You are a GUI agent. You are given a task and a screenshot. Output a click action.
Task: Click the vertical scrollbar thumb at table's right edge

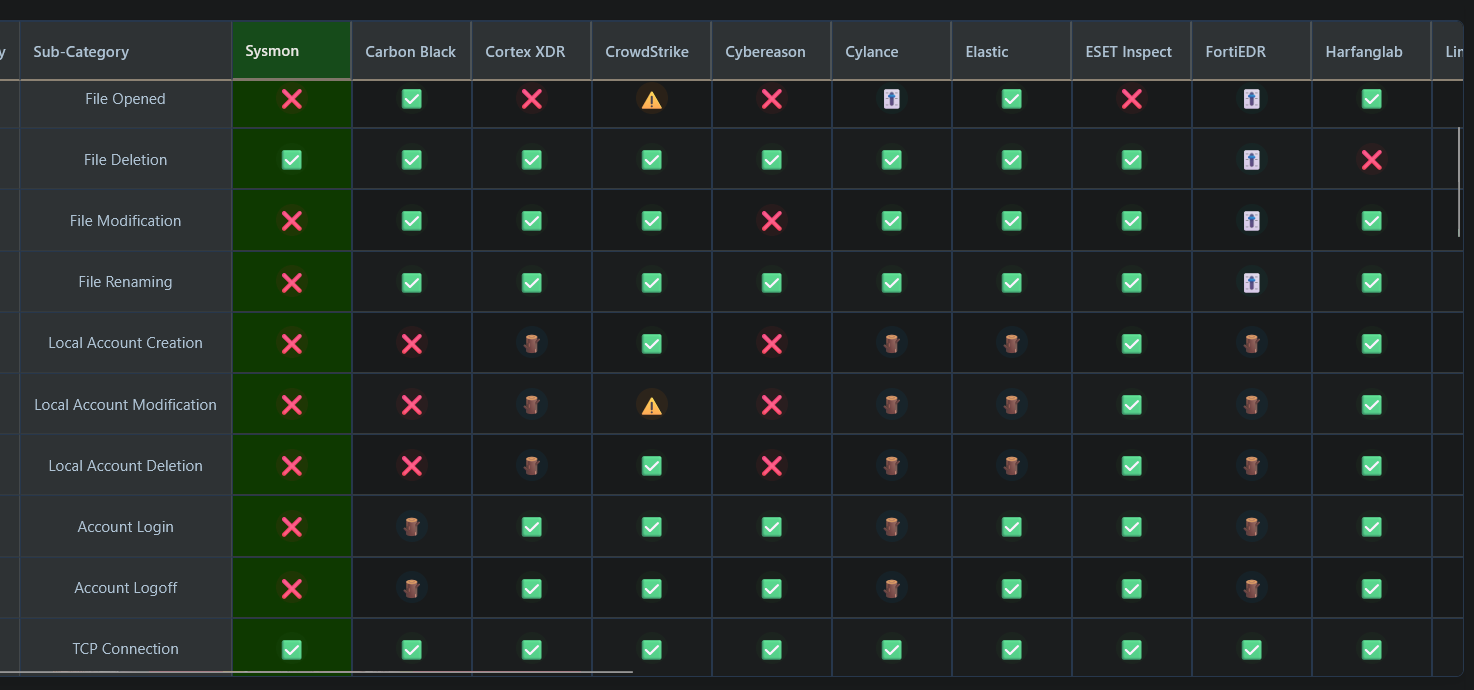1460,182
